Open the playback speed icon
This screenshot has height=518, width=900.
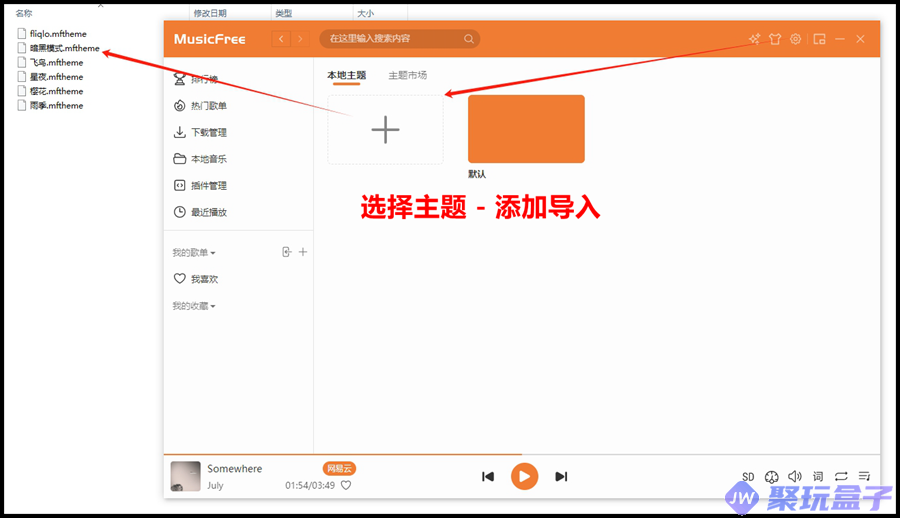771,477
